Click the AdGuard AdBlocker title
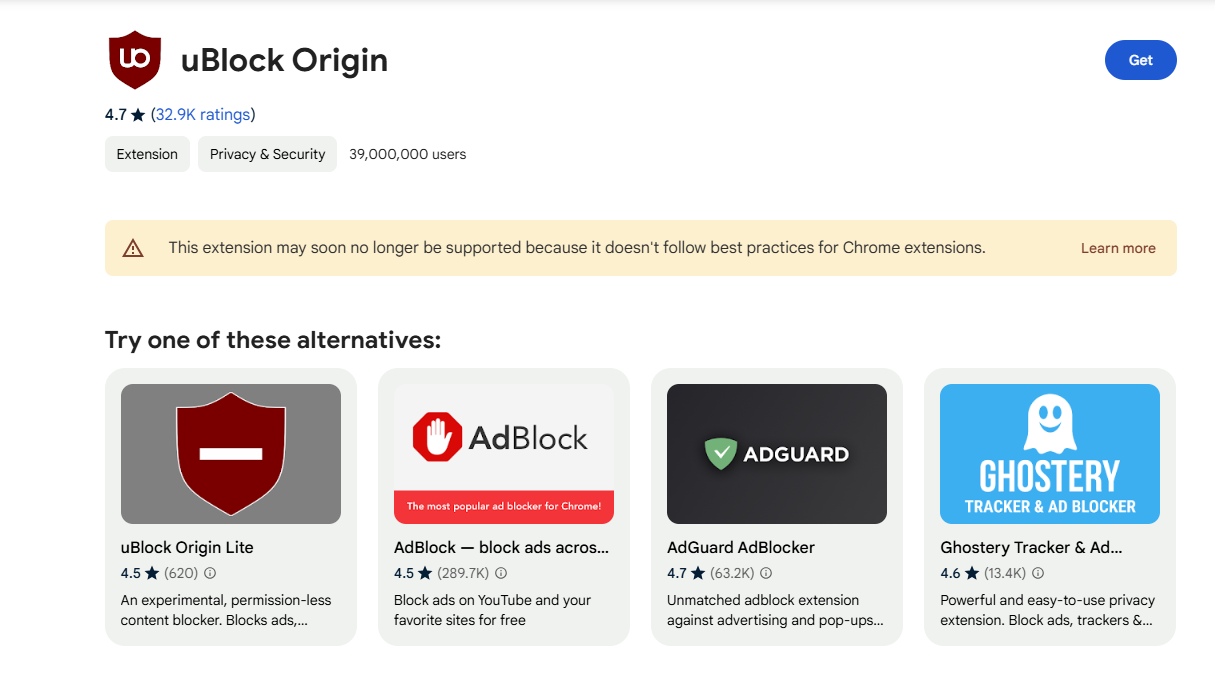The height and width of the screenshot is (679, 1215). pos(741,547)
